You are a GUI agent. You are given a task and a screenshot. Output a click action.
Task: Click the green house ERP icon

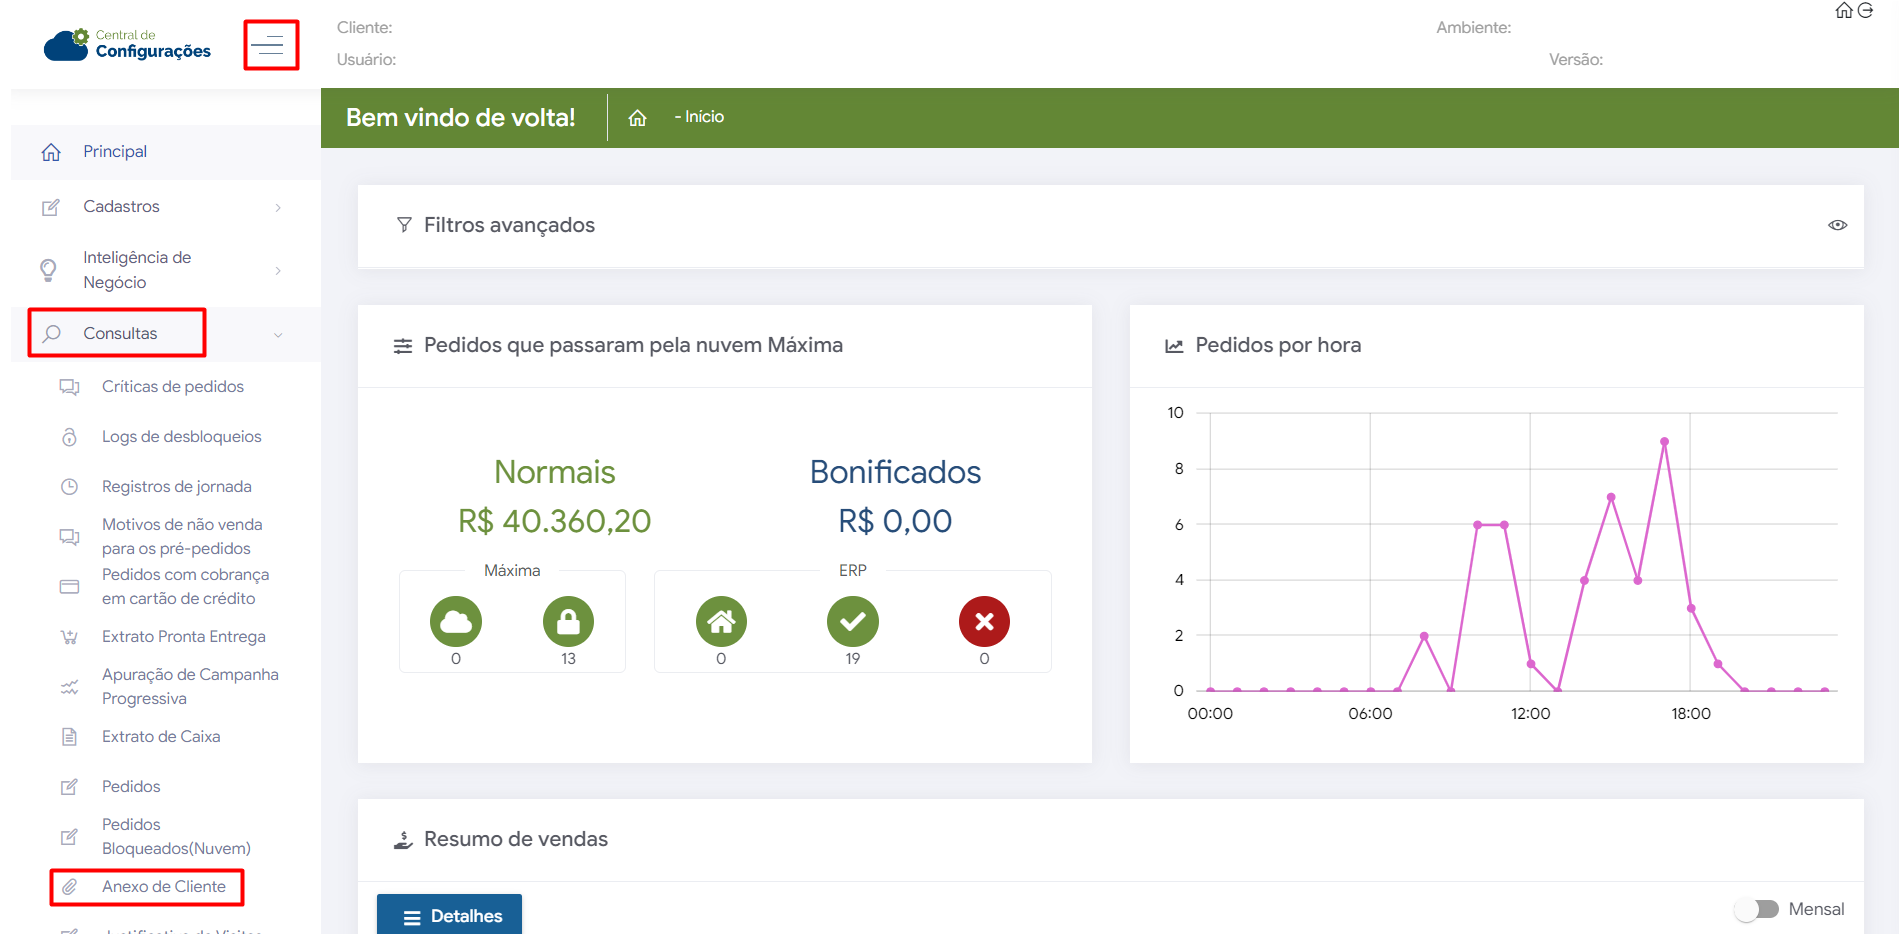721,622
